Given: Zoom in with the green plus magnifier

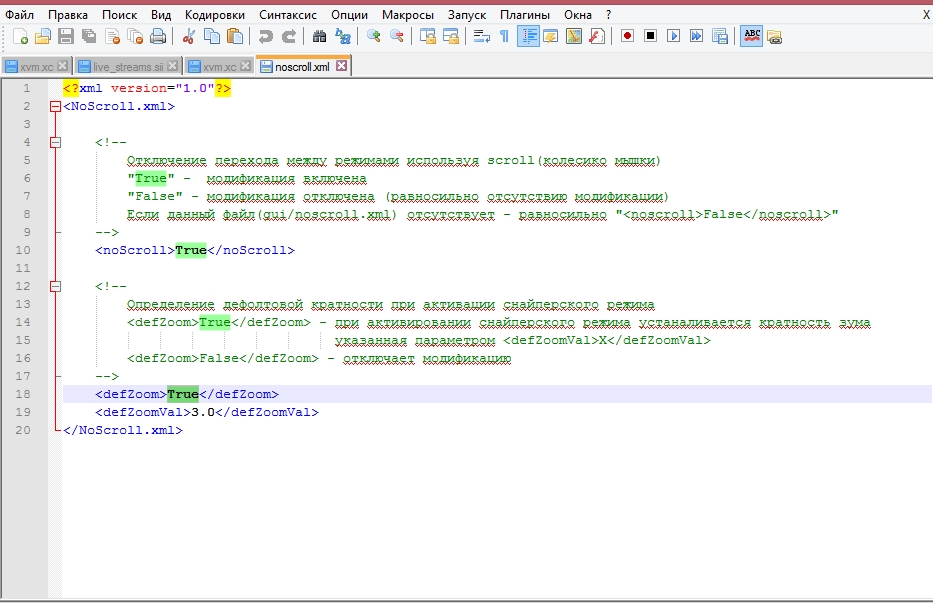Looking at the screenshot, I should coord(374,37).
